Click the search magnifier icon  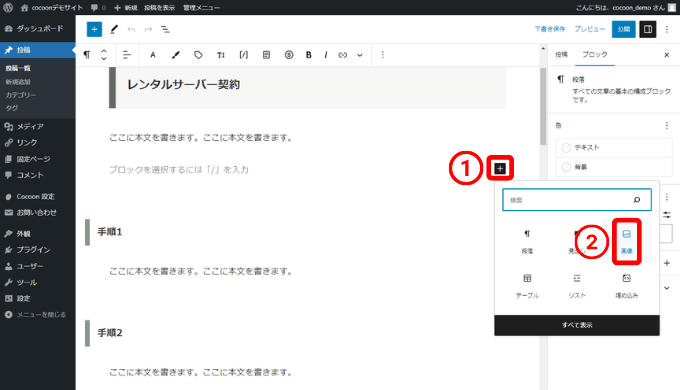637,200
